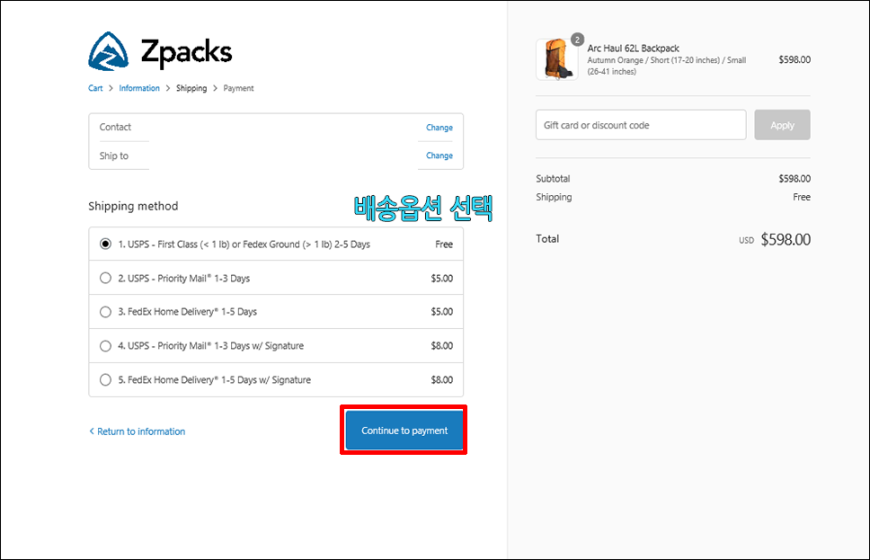The height and width of the screenshot is (560, 870).
Task: Click the Subtotal label
Action: [553, 179]
